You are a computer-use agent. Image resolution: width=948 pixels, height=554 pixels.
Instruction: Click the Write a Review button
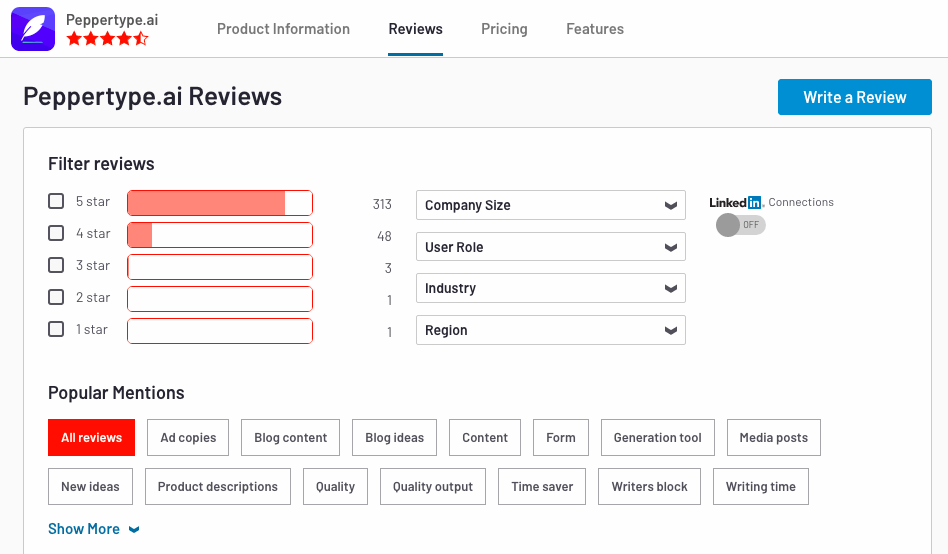[x=855, y=97]
